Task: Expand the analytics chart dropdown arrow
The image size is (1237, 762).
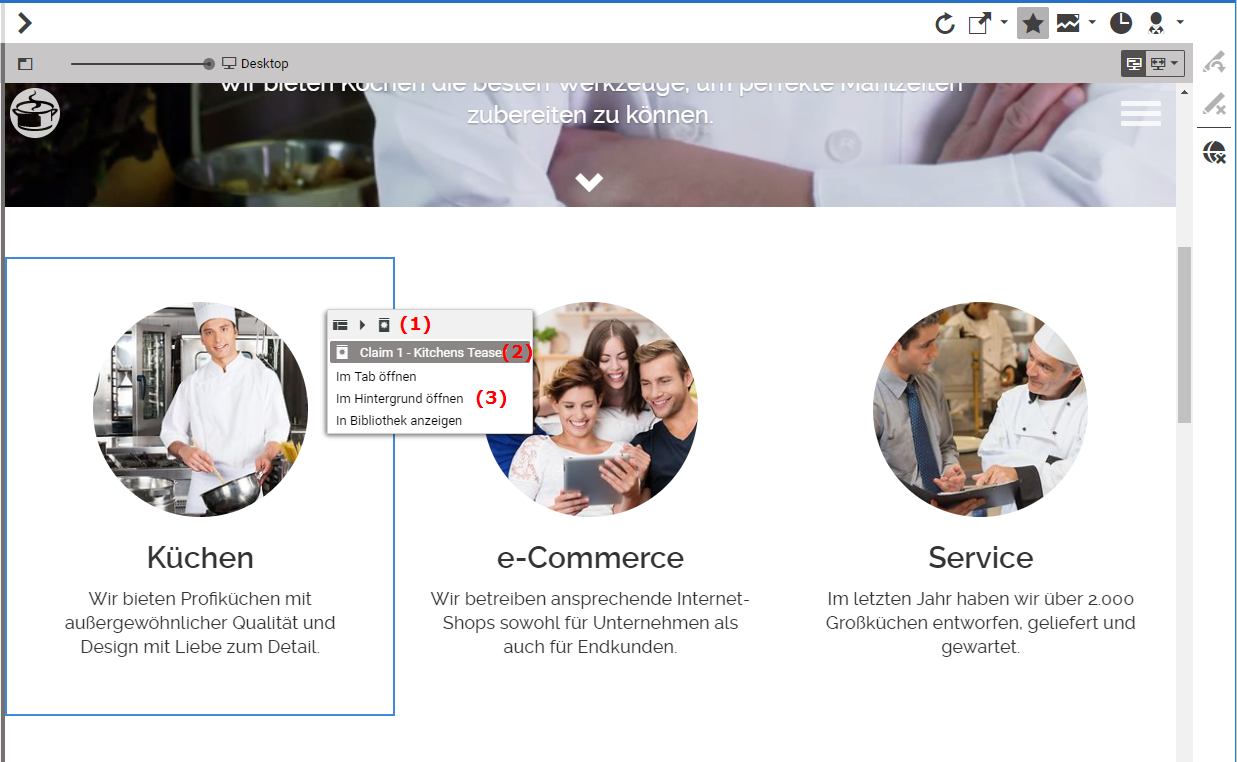Action: coord(1092,23)
